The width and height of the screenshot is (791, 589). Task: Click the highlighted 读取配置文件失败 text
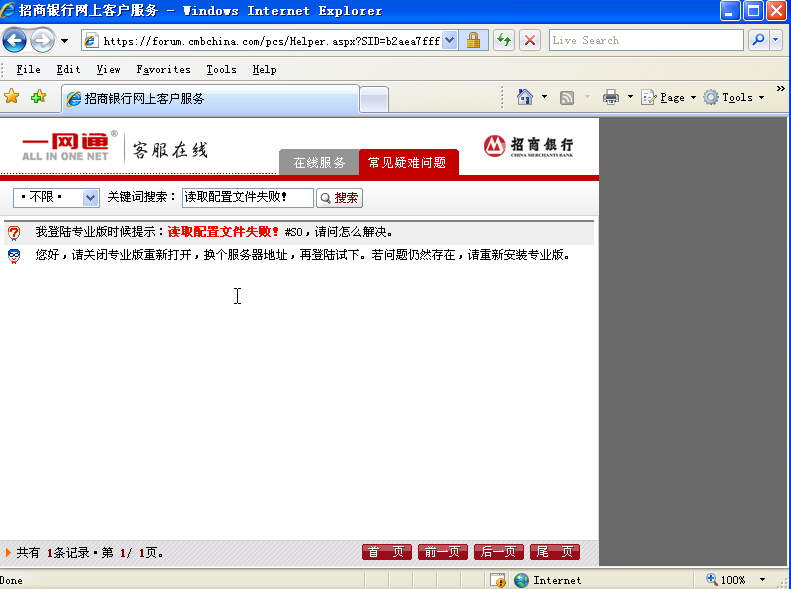point(223,232)
